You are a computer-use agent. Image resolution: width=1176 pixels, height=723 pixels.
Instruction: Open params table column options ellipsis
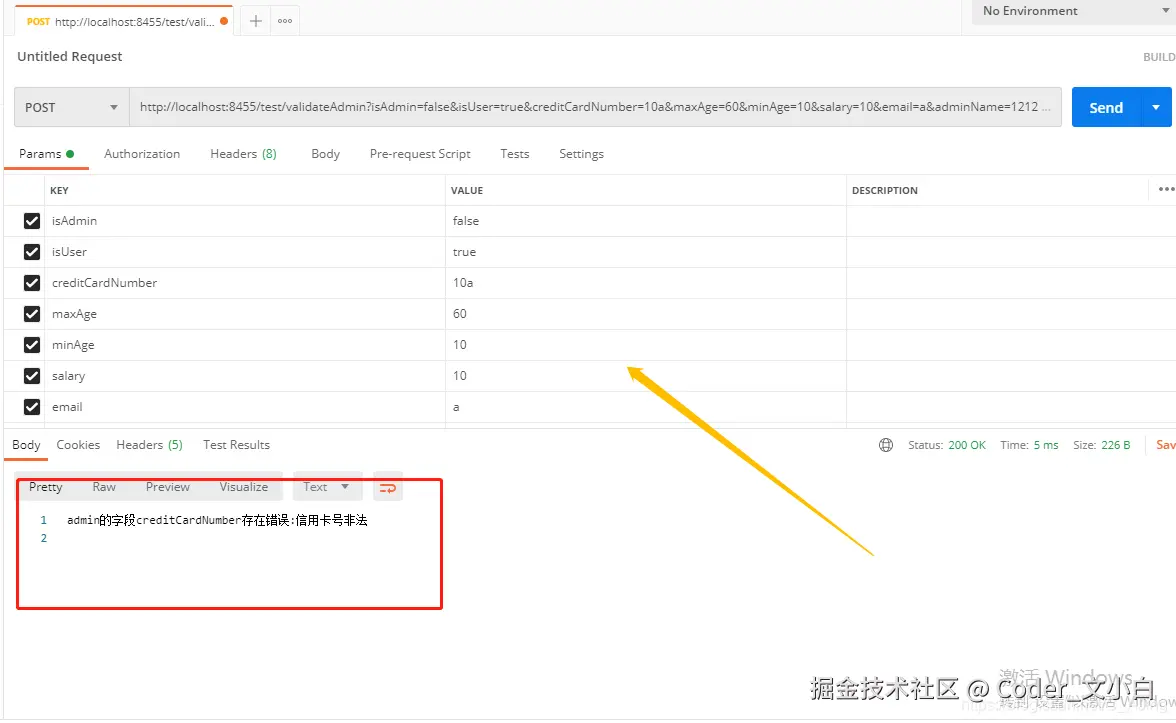pyautogui.click(x=1166, y=189)
